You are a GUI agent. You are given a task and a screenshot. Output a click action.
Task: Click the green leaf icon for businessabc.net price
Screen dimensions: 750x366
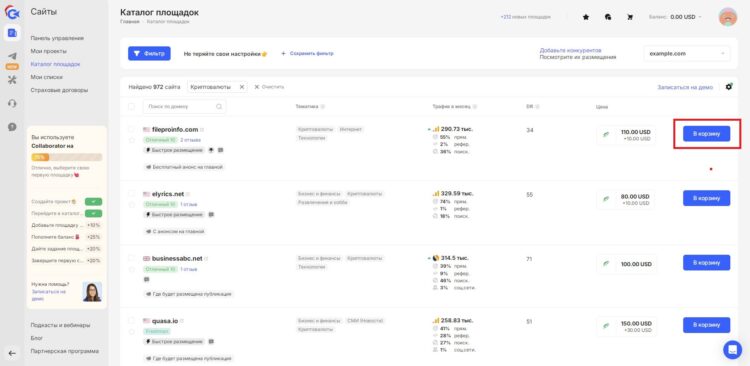pyautogui.click(x=606, y=264)
